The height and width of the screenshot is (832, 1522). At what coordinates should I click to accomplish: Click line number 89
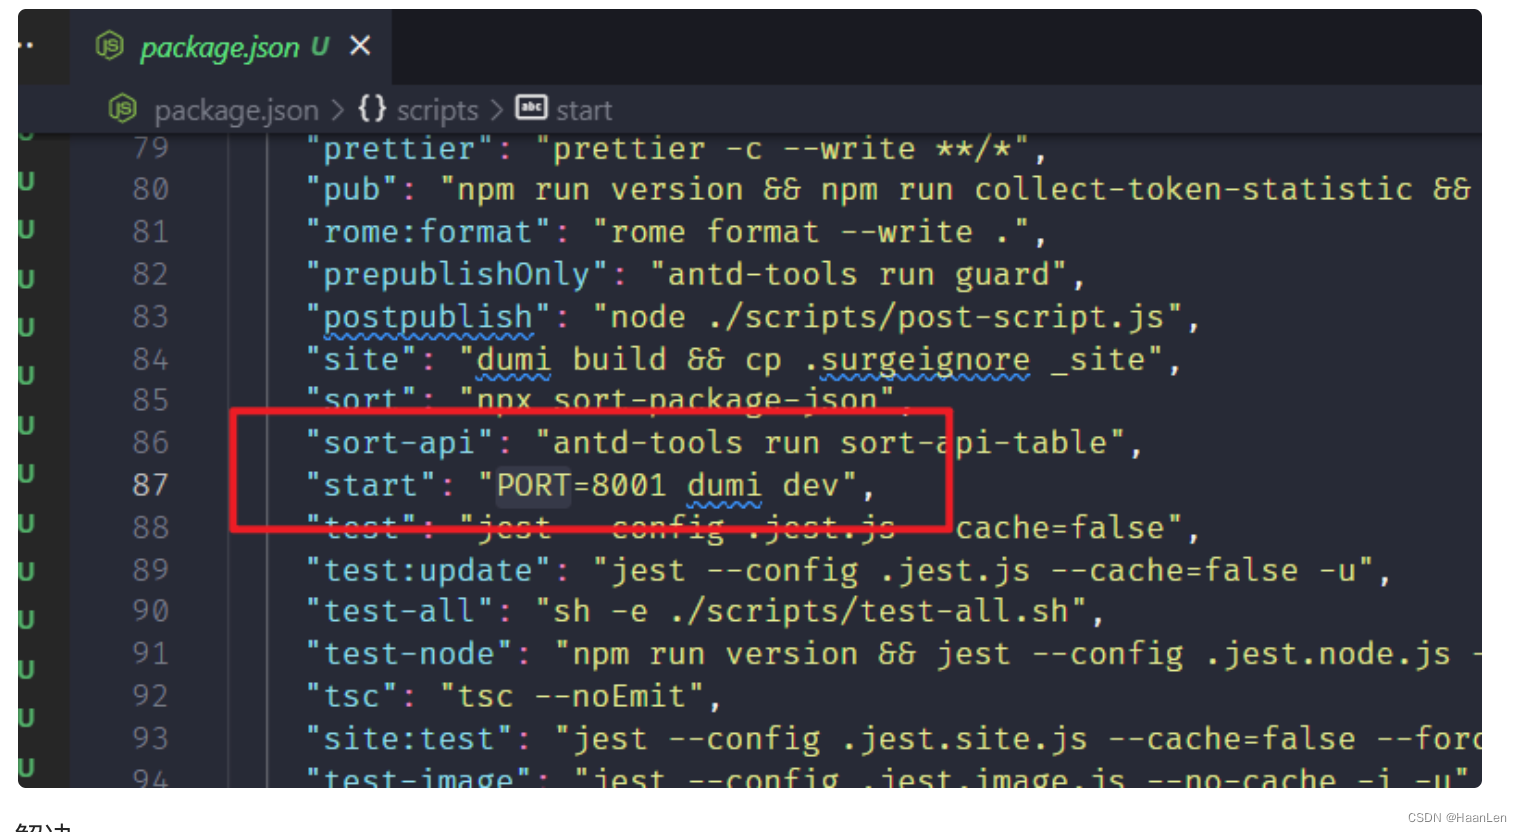151,570
